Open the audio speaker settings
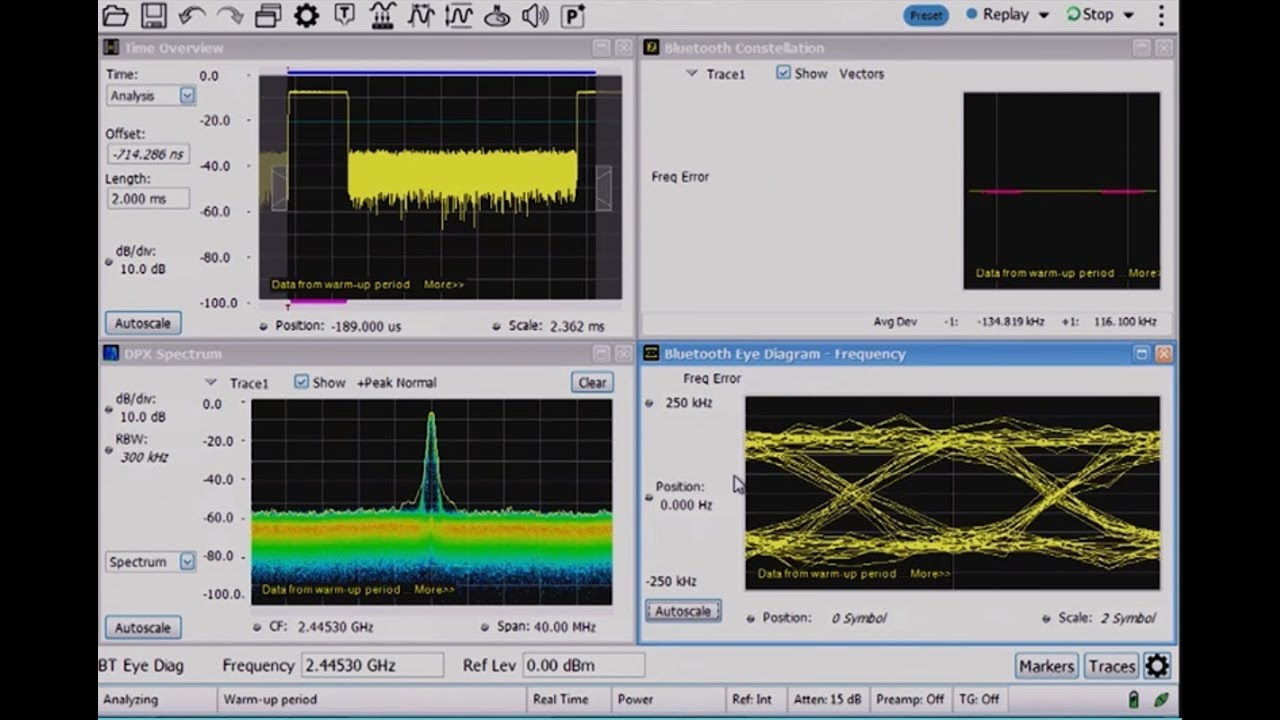This screenshot has height=720, width=1280. coord(535,15)
